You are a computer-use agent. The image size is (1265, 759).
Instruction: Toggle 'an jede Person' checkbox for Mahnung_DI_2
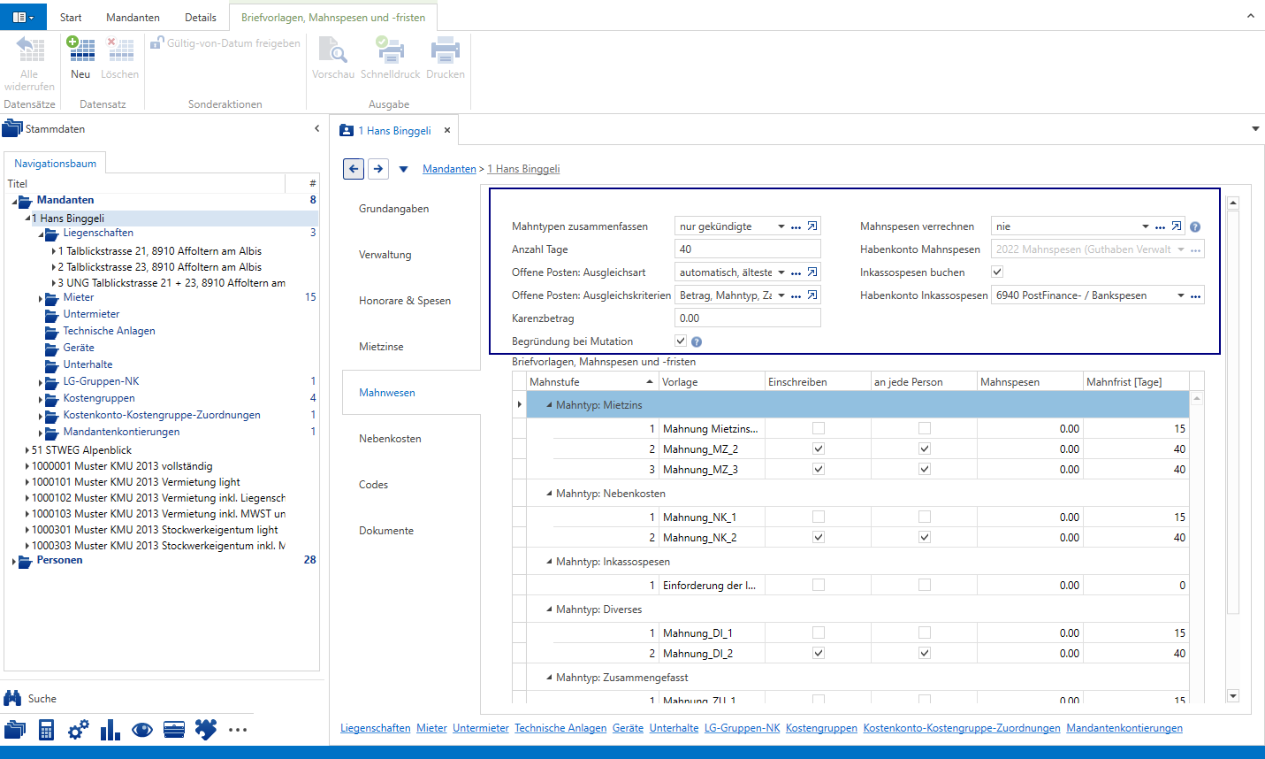point(925,653)
